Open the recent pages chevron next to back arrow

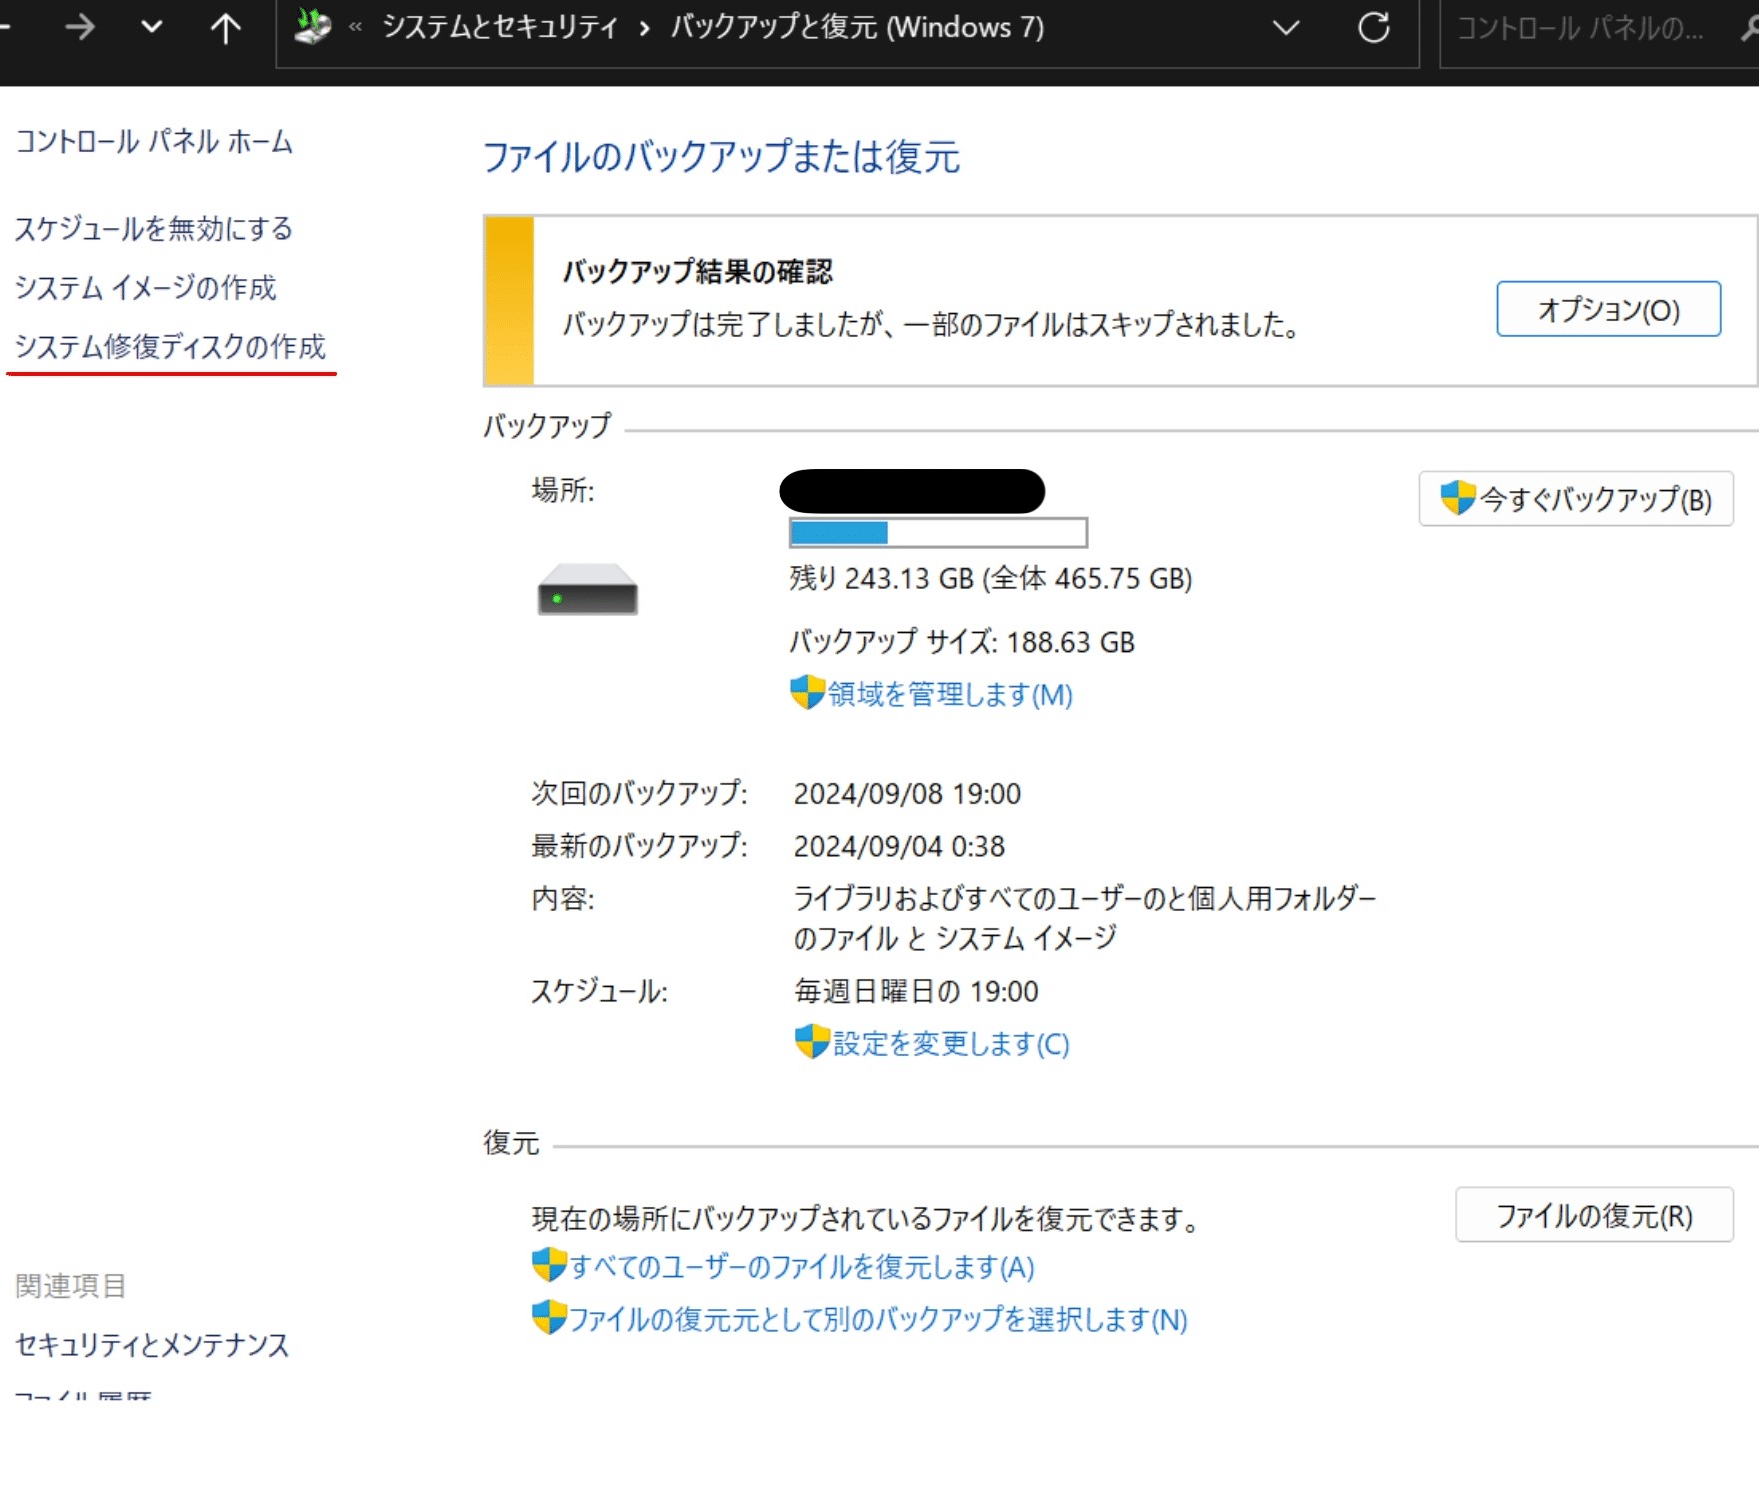tap(151, 28)
